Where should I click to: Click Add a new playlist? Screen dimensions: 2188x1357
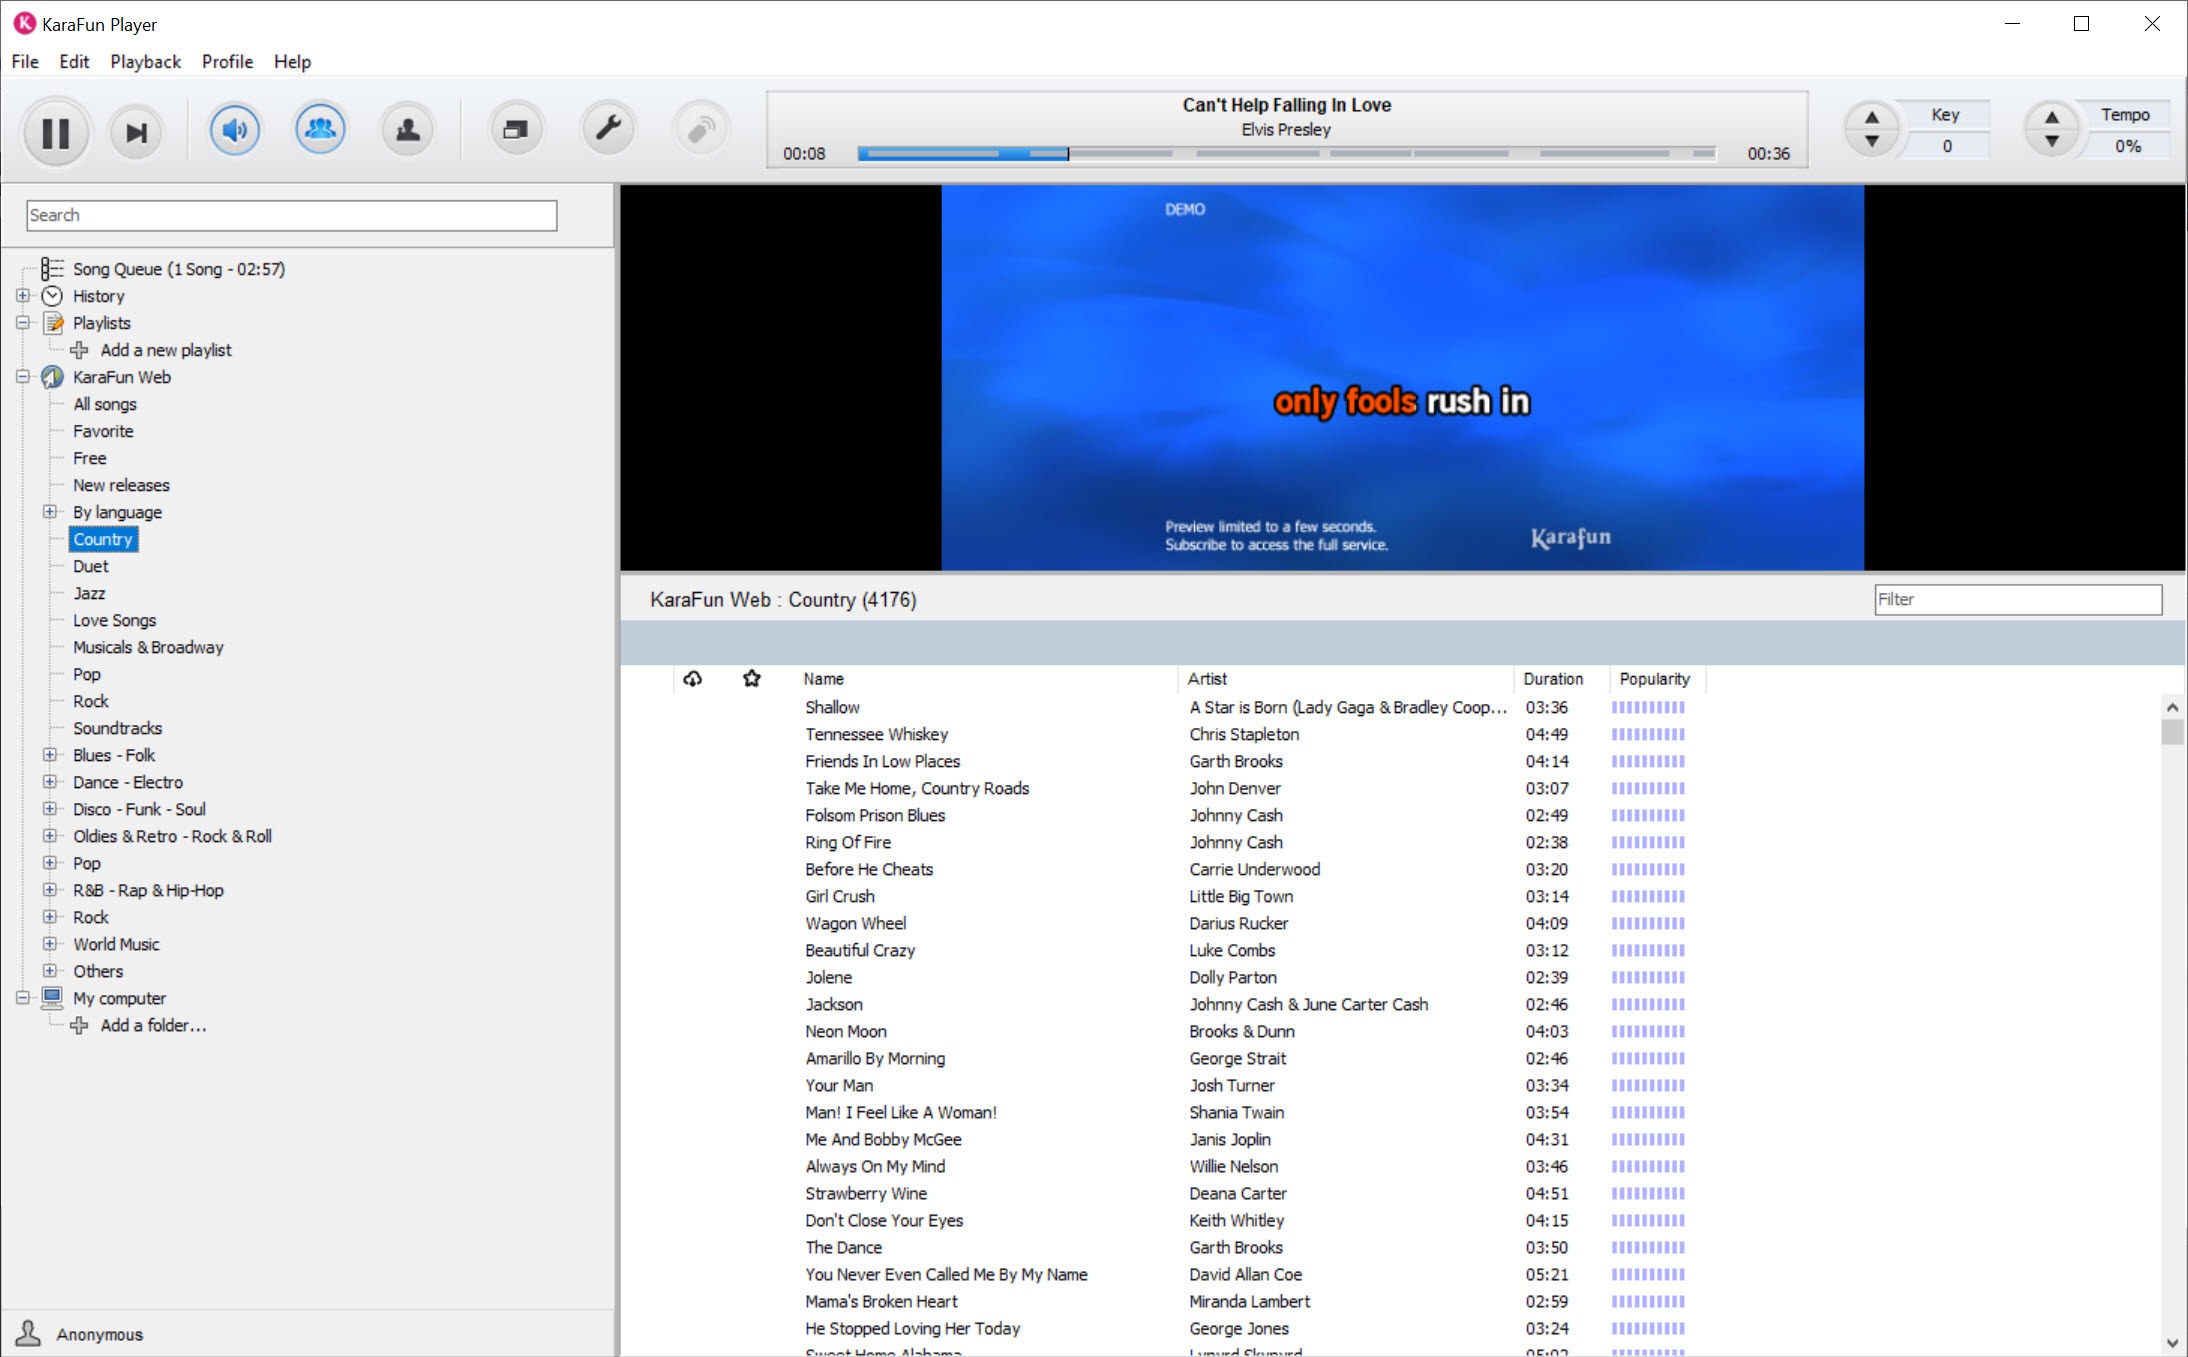[165, 350]
